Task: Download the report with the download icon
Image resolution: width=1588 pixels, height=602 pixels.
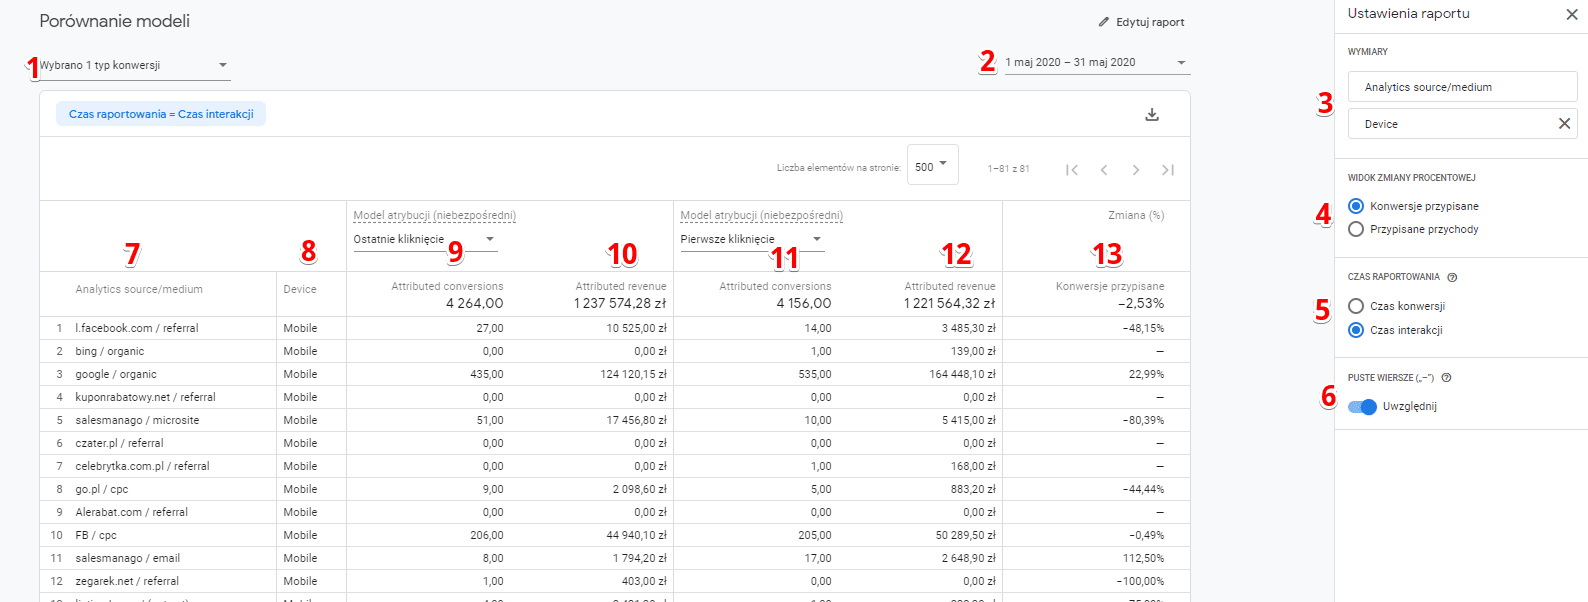Action: click(1152, 115)
